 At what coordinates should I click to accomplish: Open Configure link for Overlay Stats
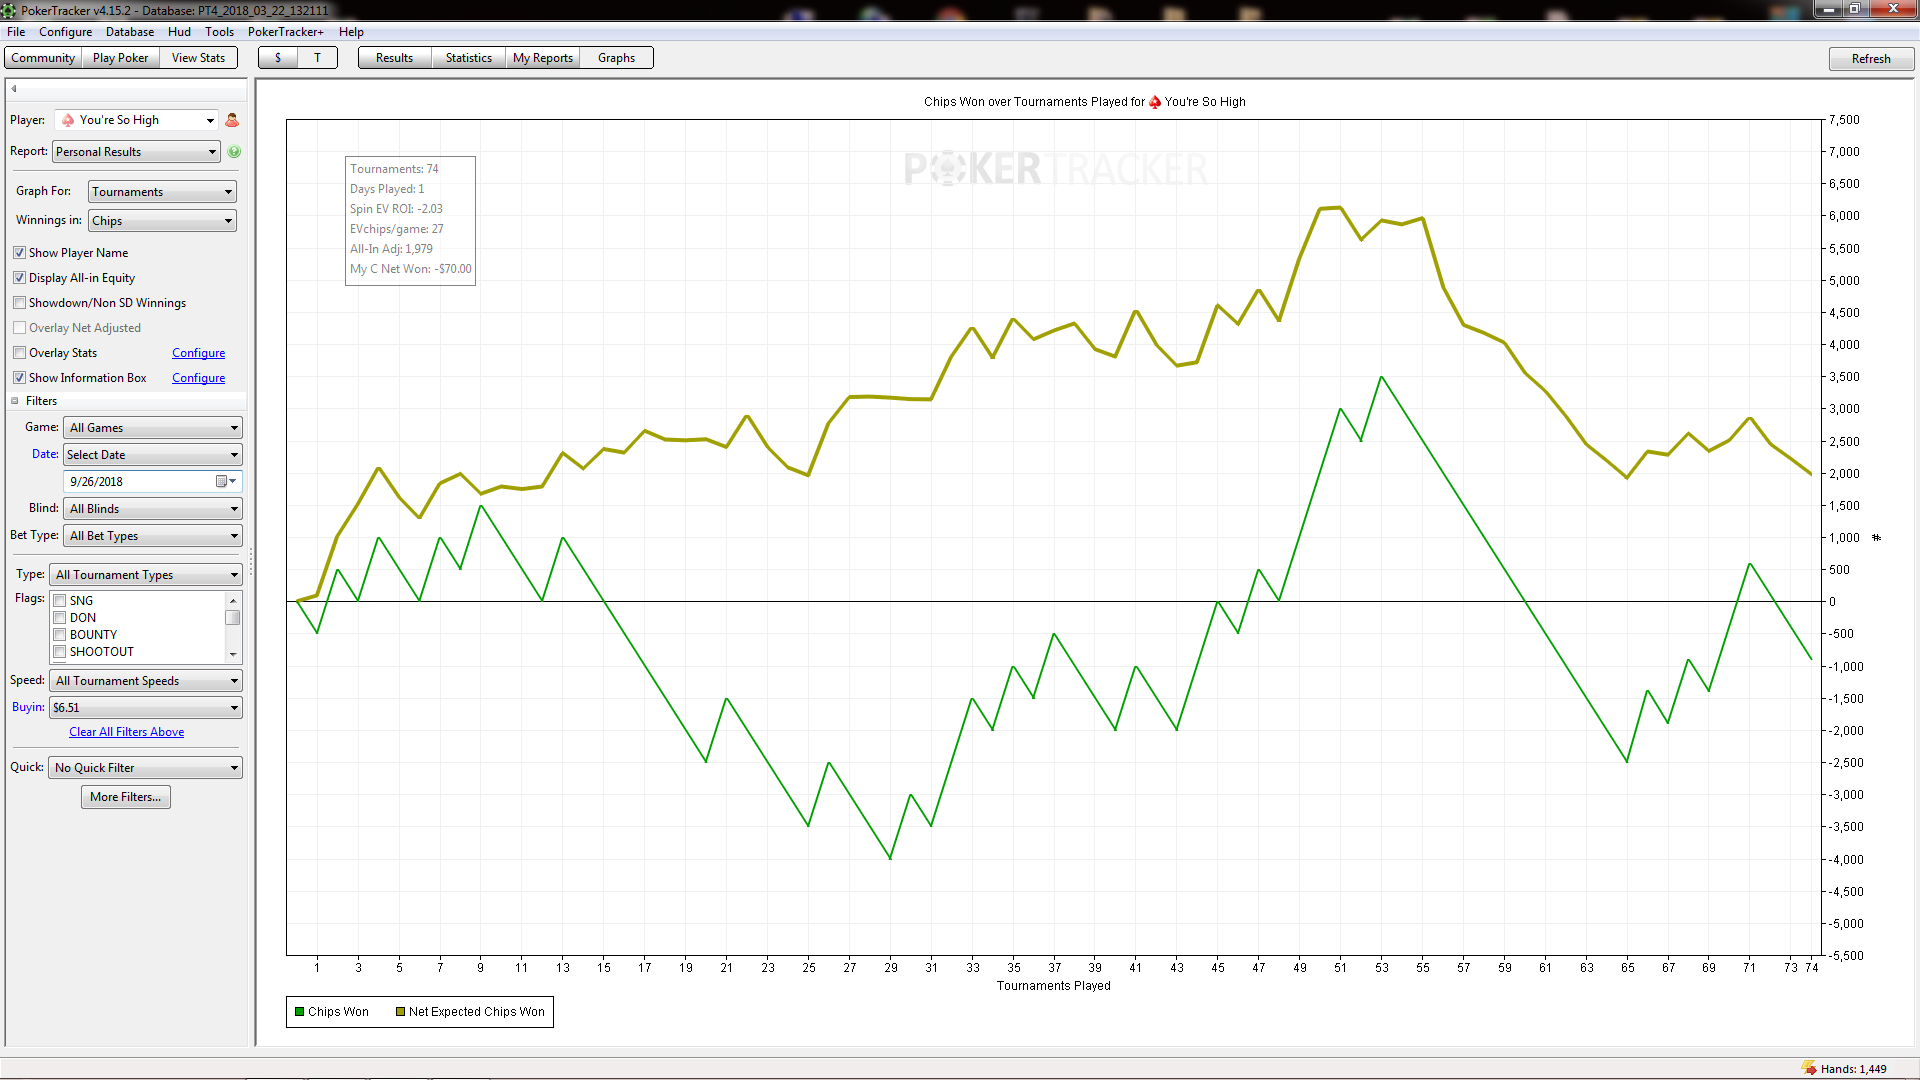pyautogui.click(x=199, y=353)
